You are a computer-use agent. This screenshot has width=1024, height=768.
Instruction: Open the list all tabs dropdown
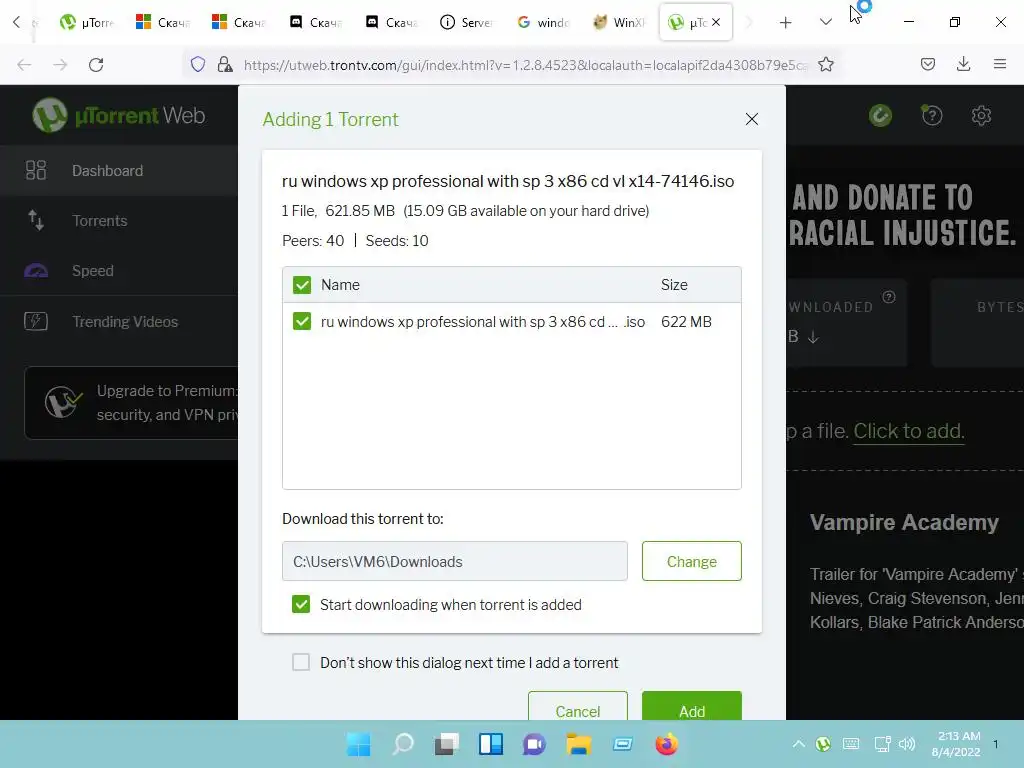tap(825, 22)
